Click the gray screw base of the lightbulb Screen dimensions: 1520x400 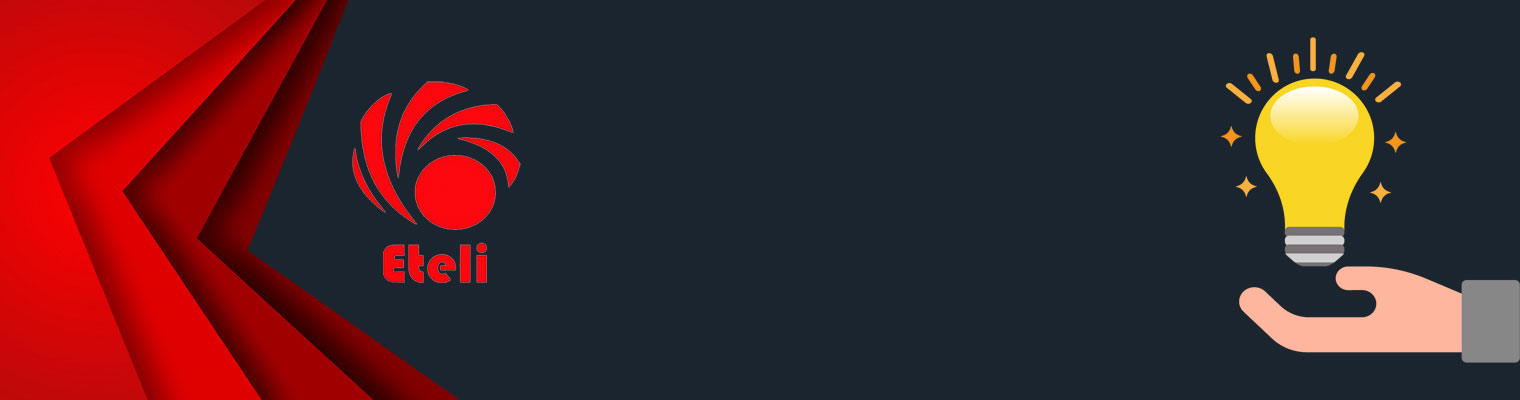coord(1314,246)
